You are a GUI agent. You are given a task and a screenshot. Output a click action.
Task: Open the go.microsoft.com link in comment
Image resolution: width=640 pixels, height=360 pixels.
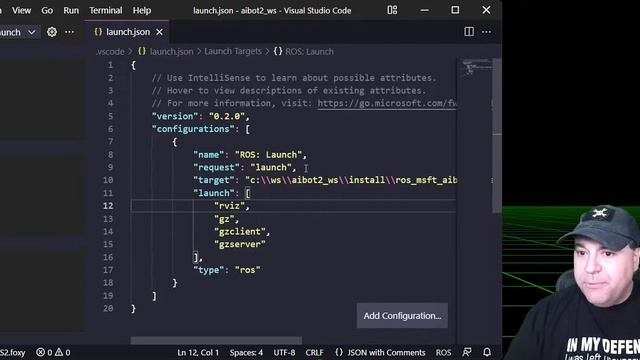[387, 103]
